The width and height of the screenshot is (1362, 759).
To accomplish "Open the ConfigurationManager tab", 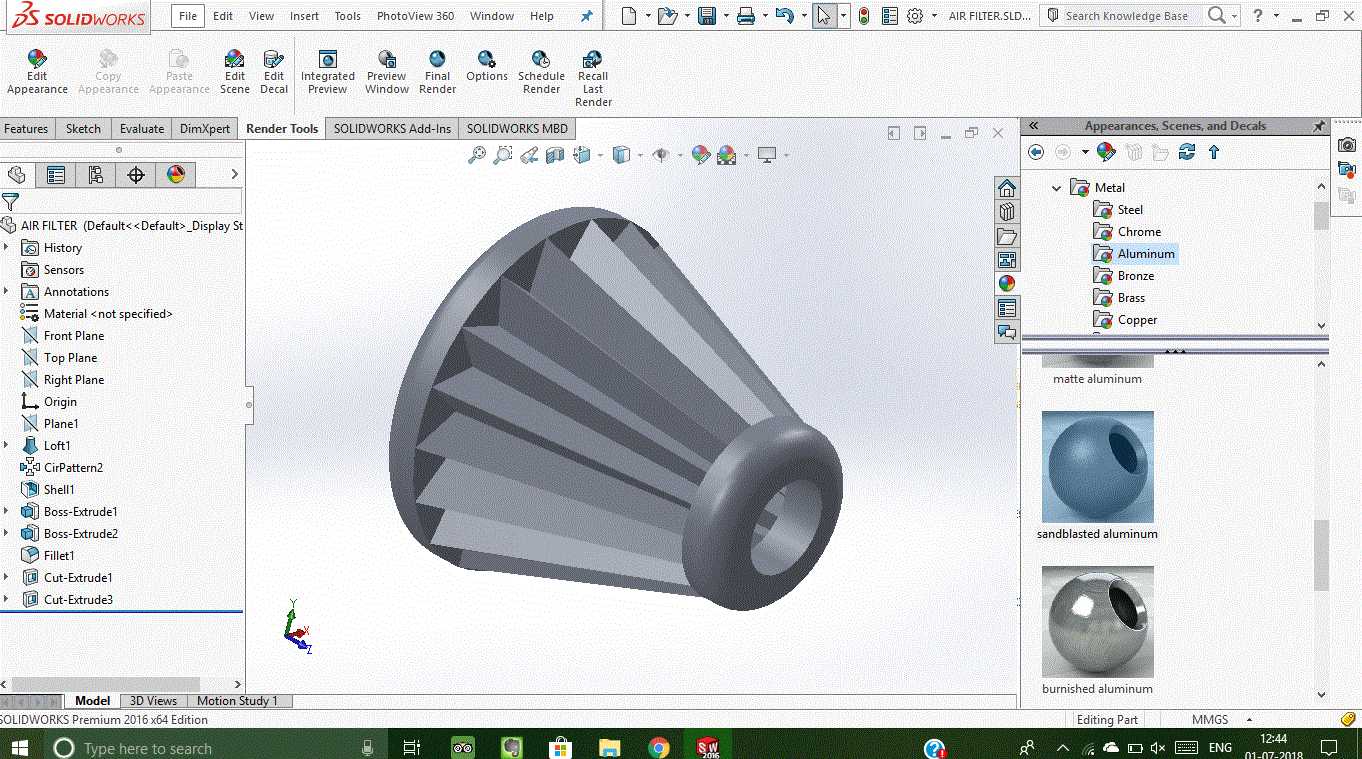I will click(96, 175).
